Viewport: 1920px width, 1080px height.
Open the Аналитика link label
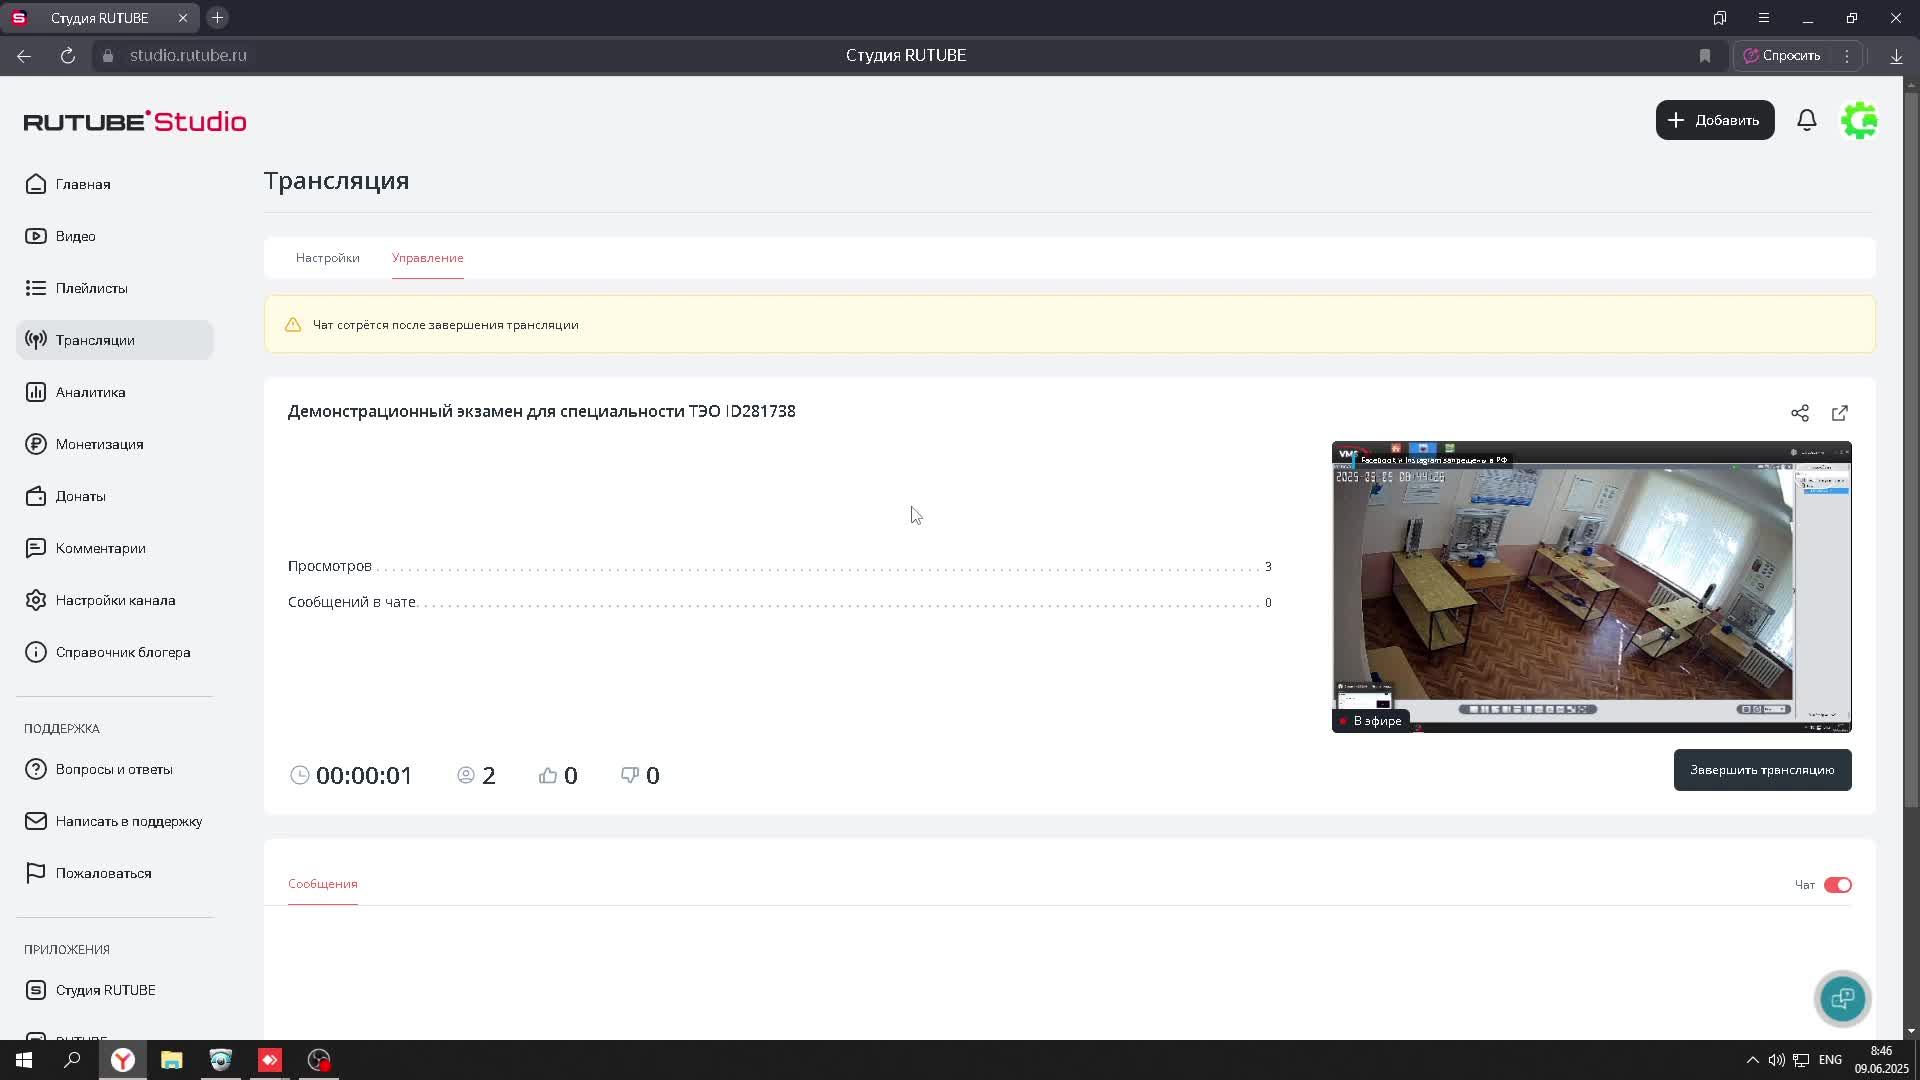pyautogui.click(x=91, y=392)
